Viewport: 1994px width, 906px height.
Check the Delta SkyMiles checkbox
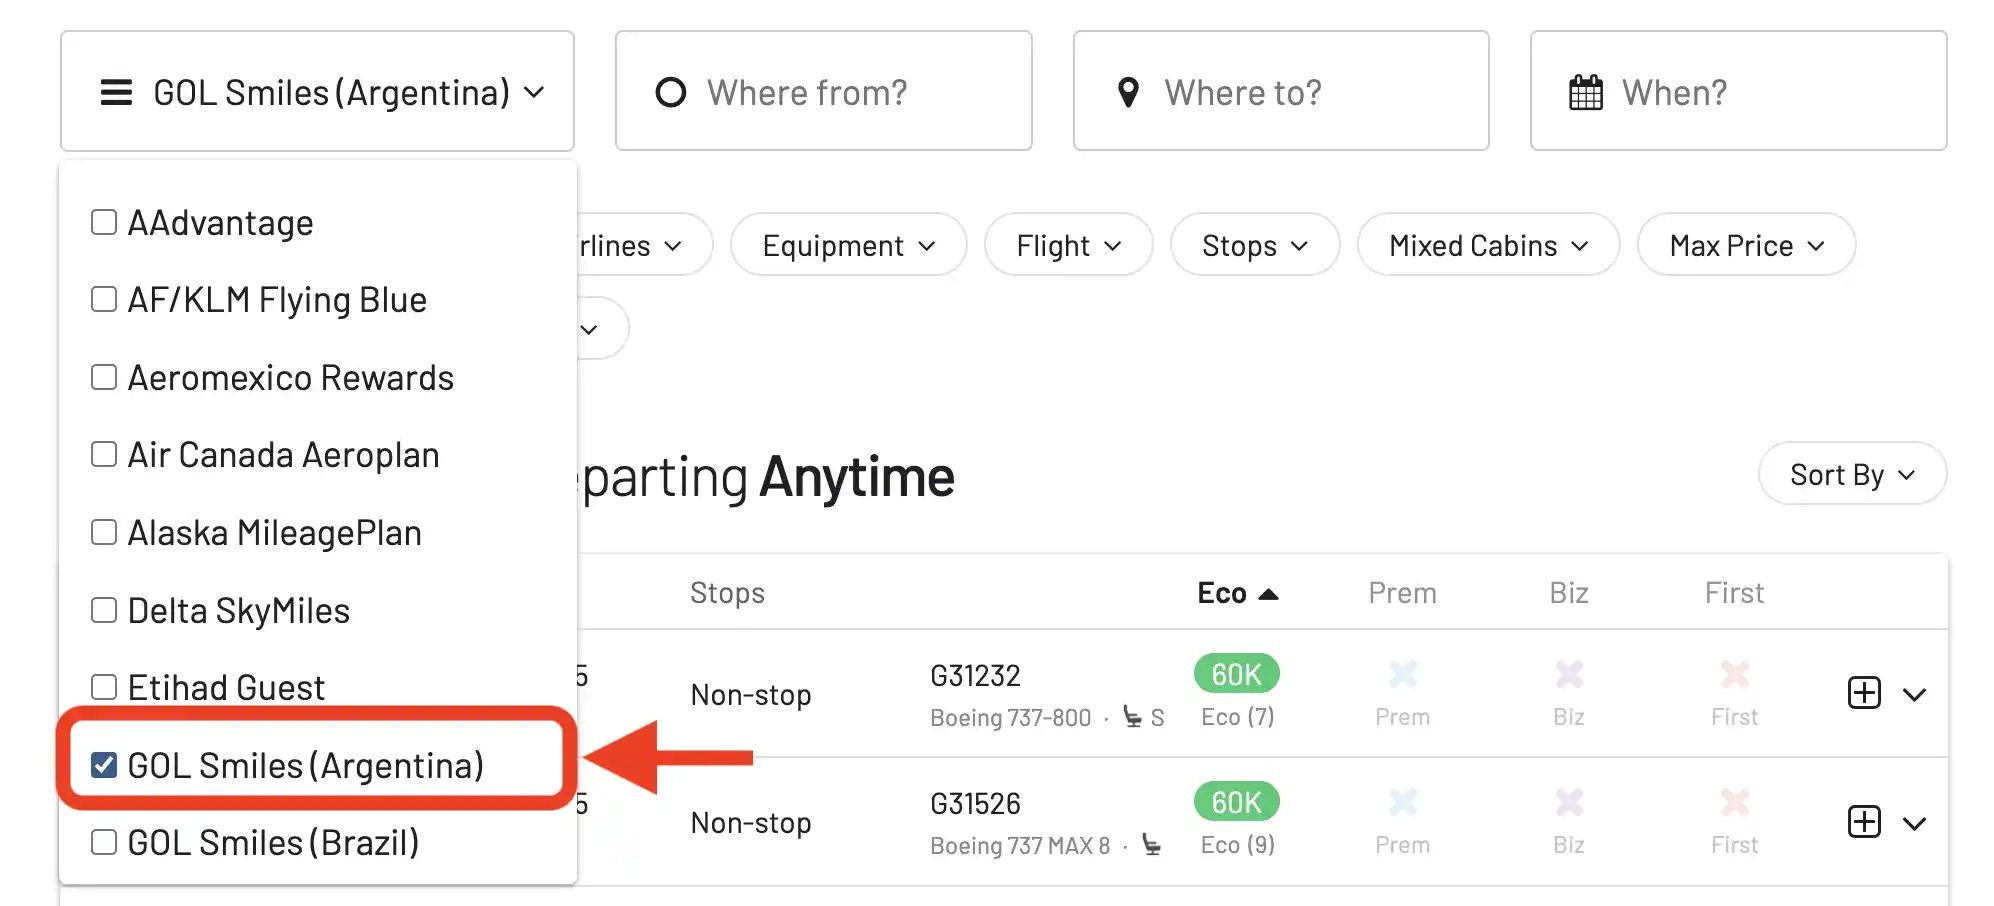pyautogui.click(x=104, y=610)
